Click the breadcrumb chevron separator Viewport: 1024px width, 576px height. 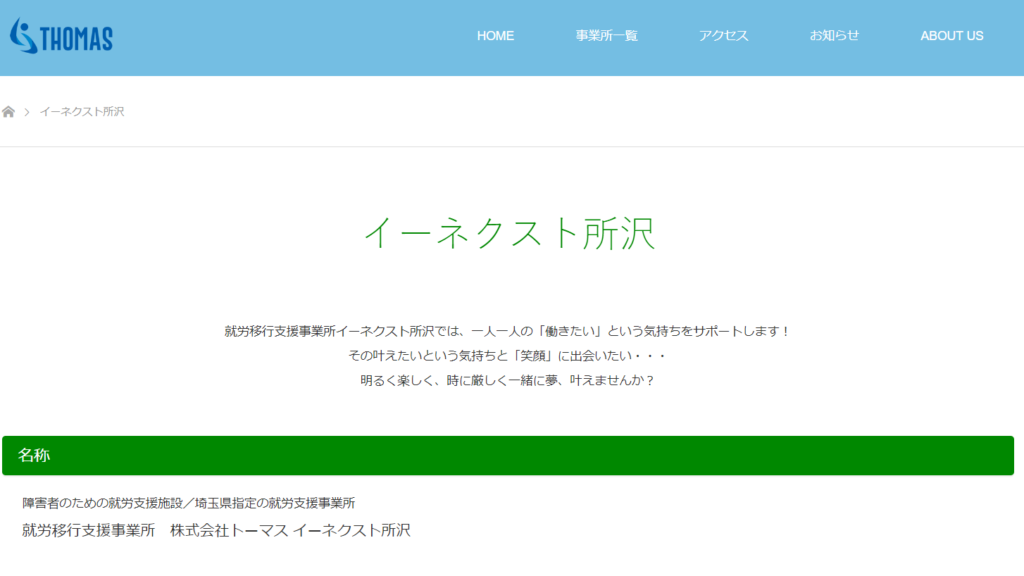click(27, 112)
